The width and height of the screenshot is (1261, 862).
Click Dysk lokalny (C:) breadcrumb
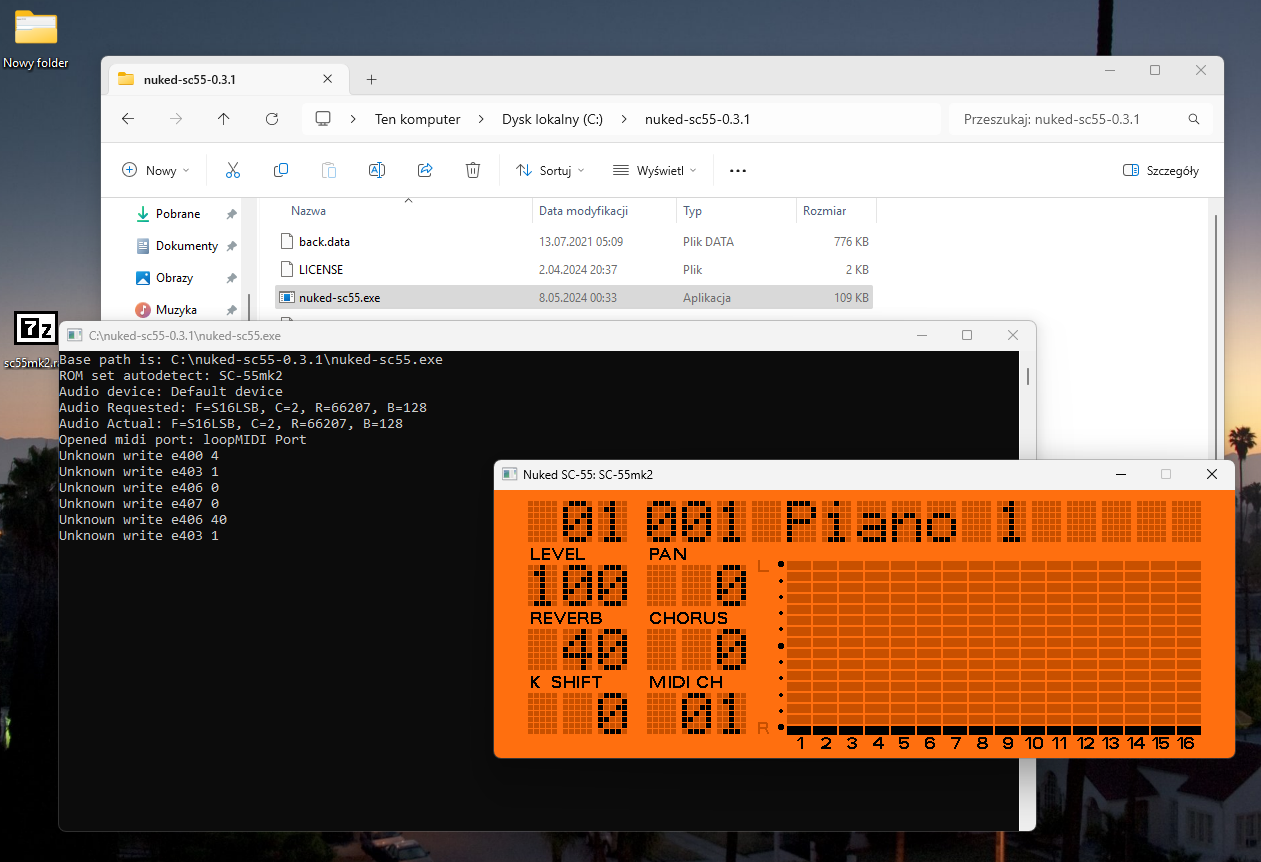(552, 119)
